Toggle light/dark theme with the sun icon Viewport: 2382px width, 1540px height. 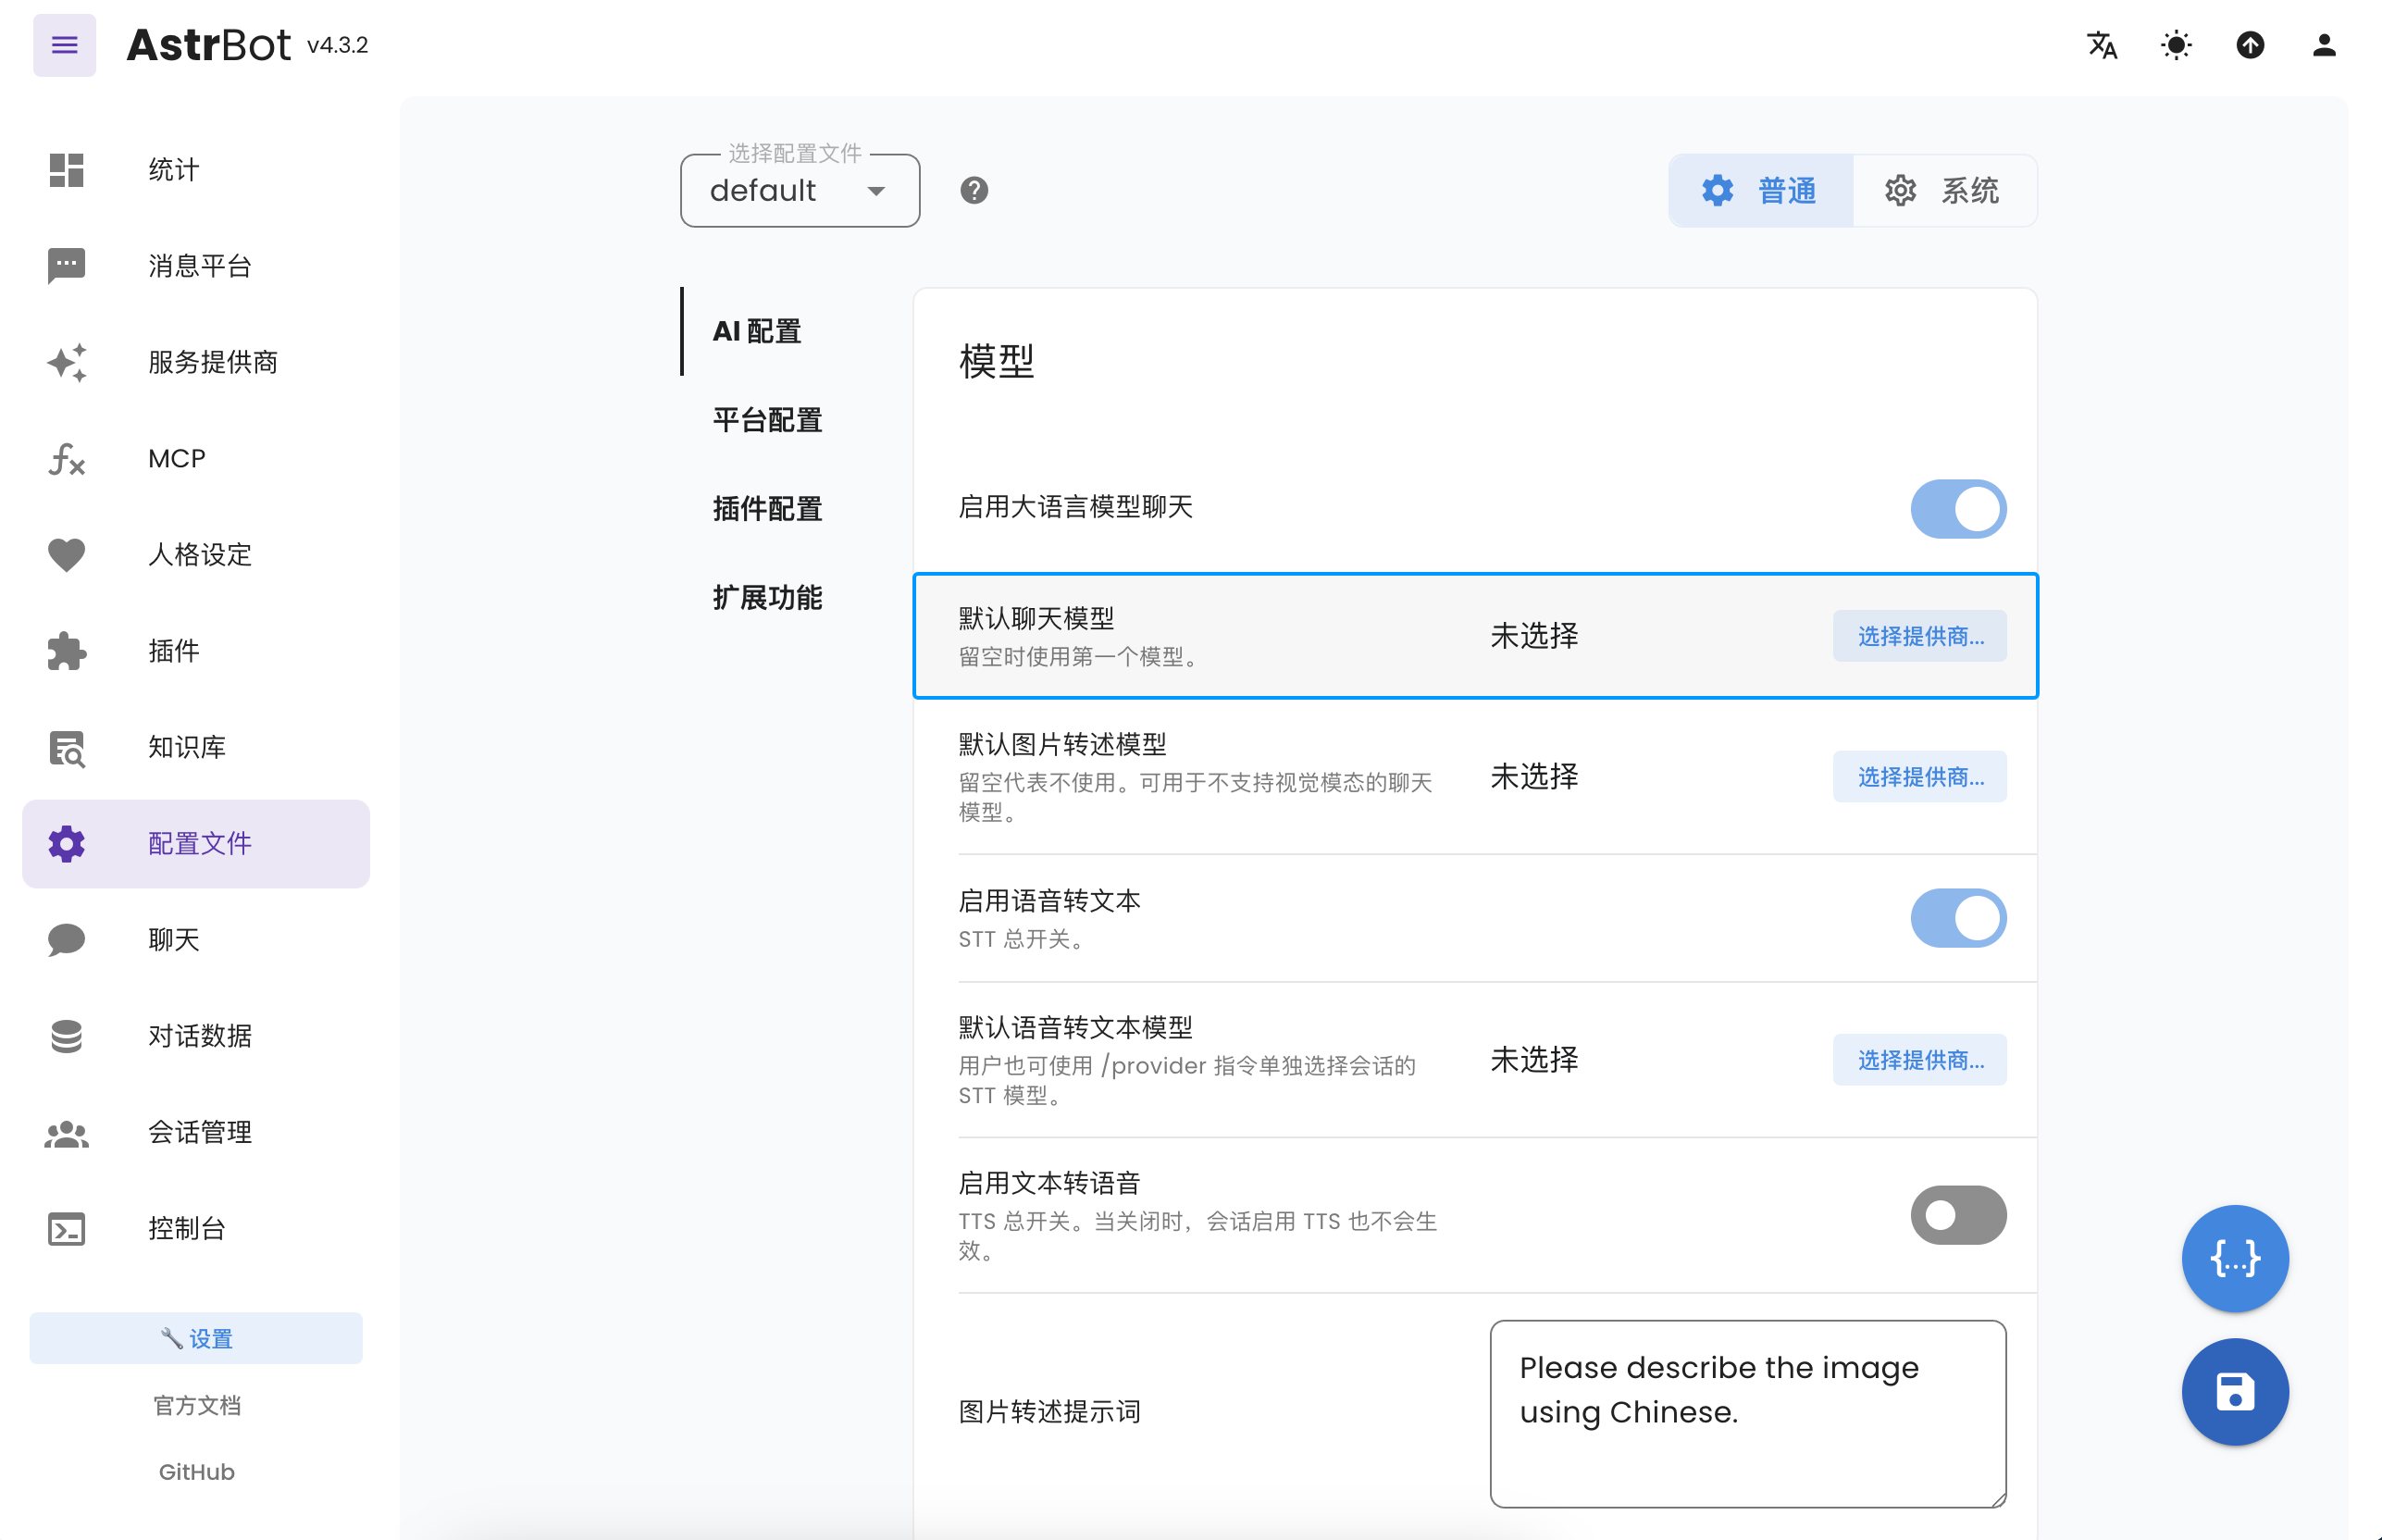(2175, 45)
